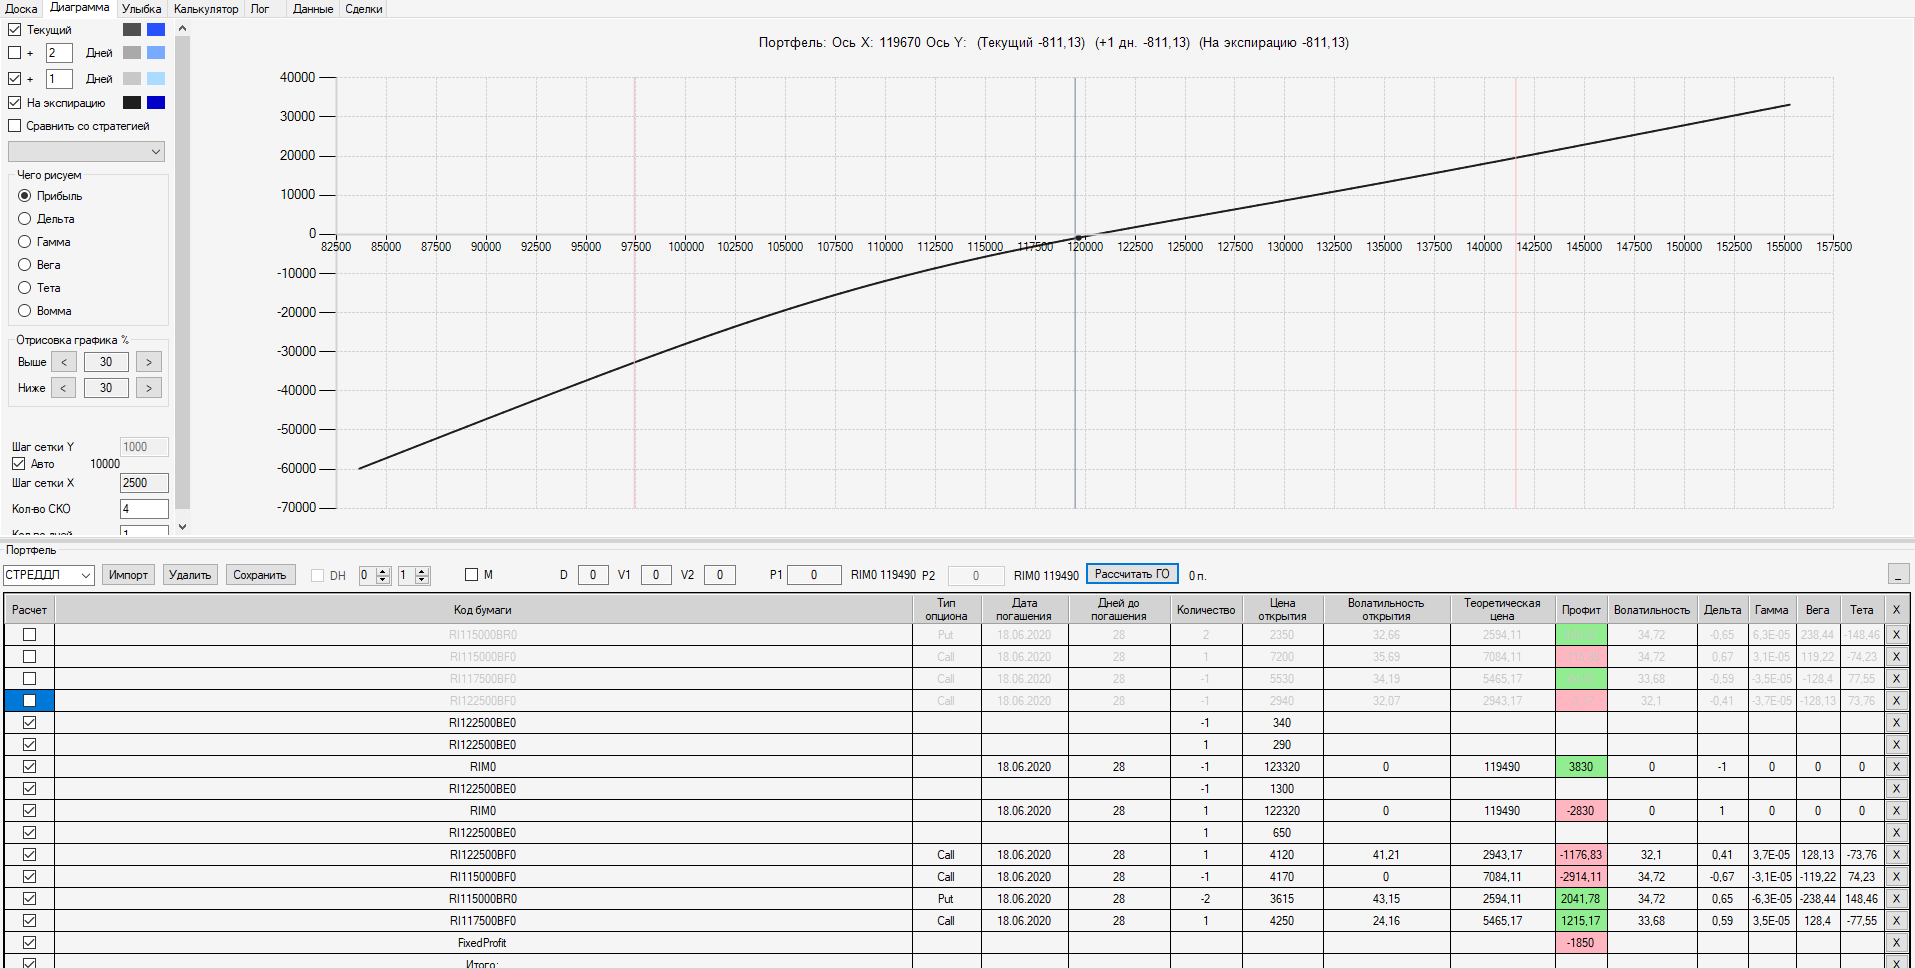This screenshot has width=1915, height=969.
Task: Click the X column header button
Action: coord(1896,610)
